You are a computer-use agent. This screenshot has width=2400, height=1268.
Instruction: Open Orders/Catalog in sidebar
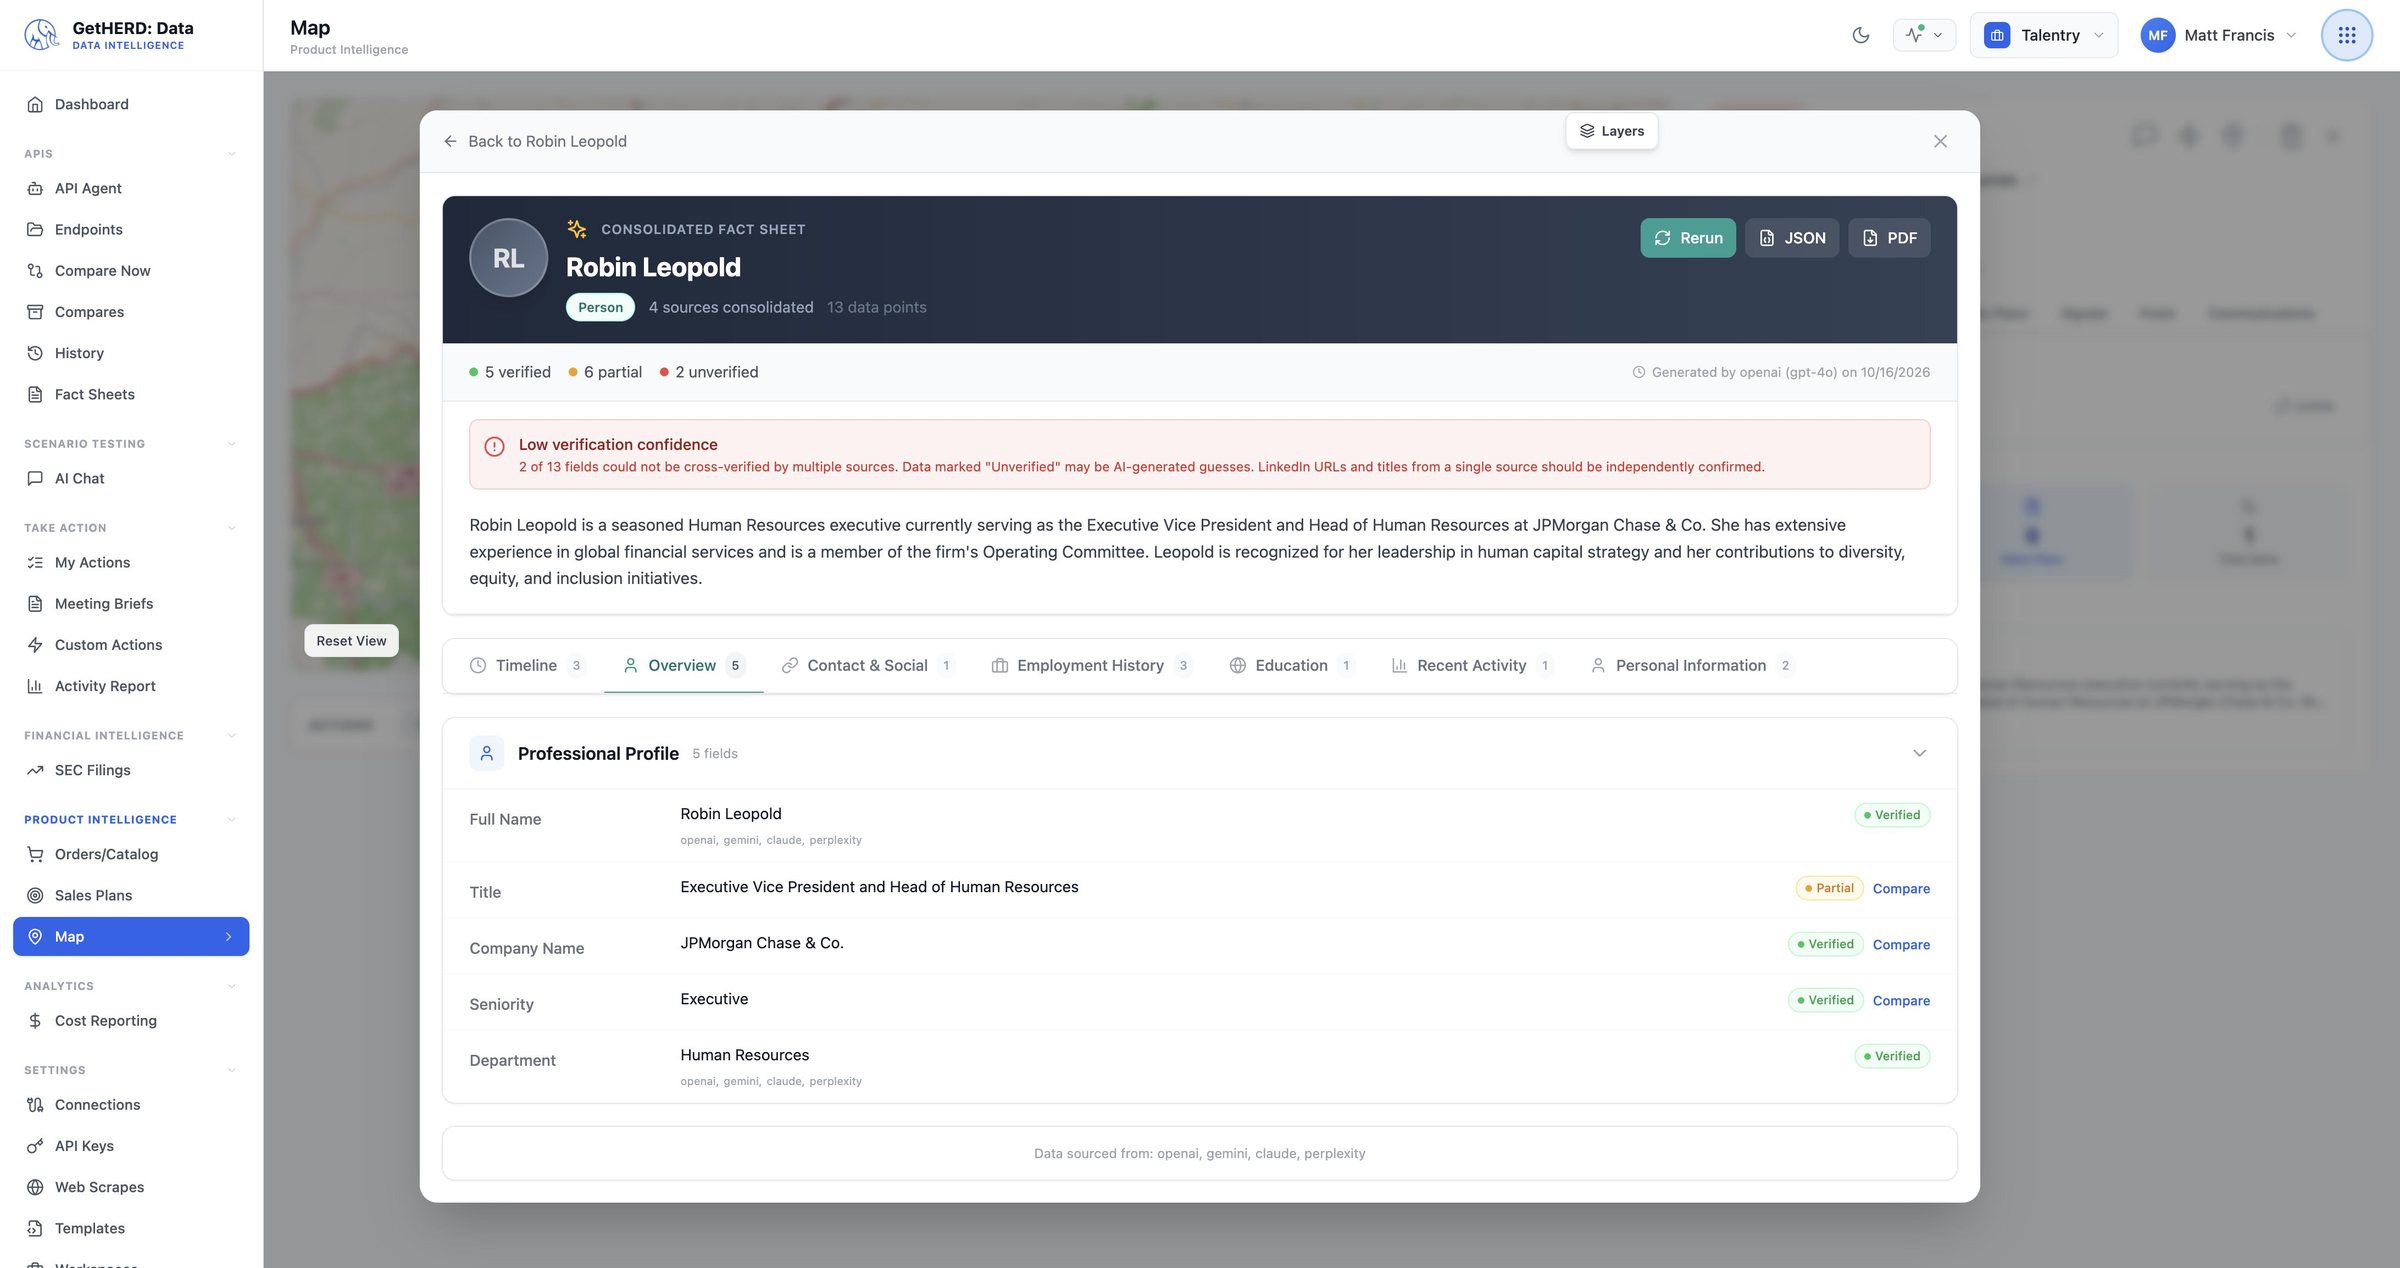131,854
